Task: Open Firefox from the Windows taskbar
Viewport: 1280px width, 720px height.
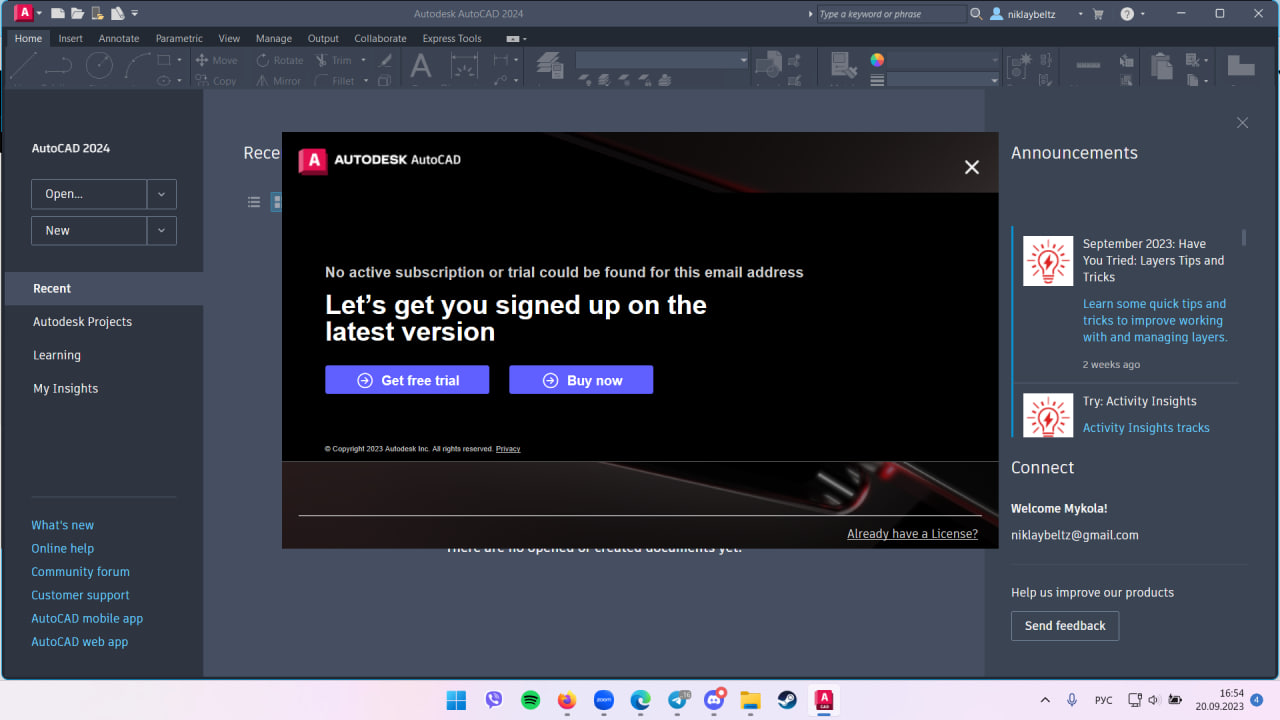Action: pos(567,700)
